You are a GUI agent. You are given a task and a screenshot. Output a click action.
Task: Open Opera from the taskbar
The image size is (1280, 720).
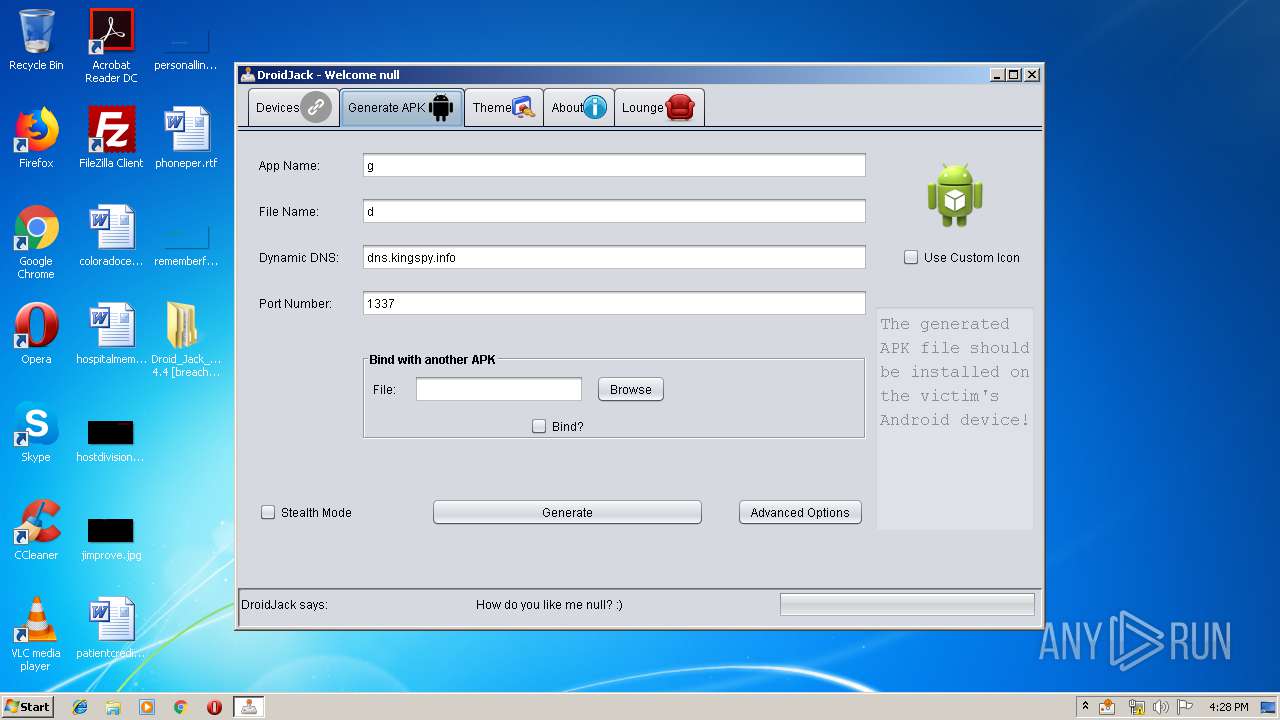214,707
